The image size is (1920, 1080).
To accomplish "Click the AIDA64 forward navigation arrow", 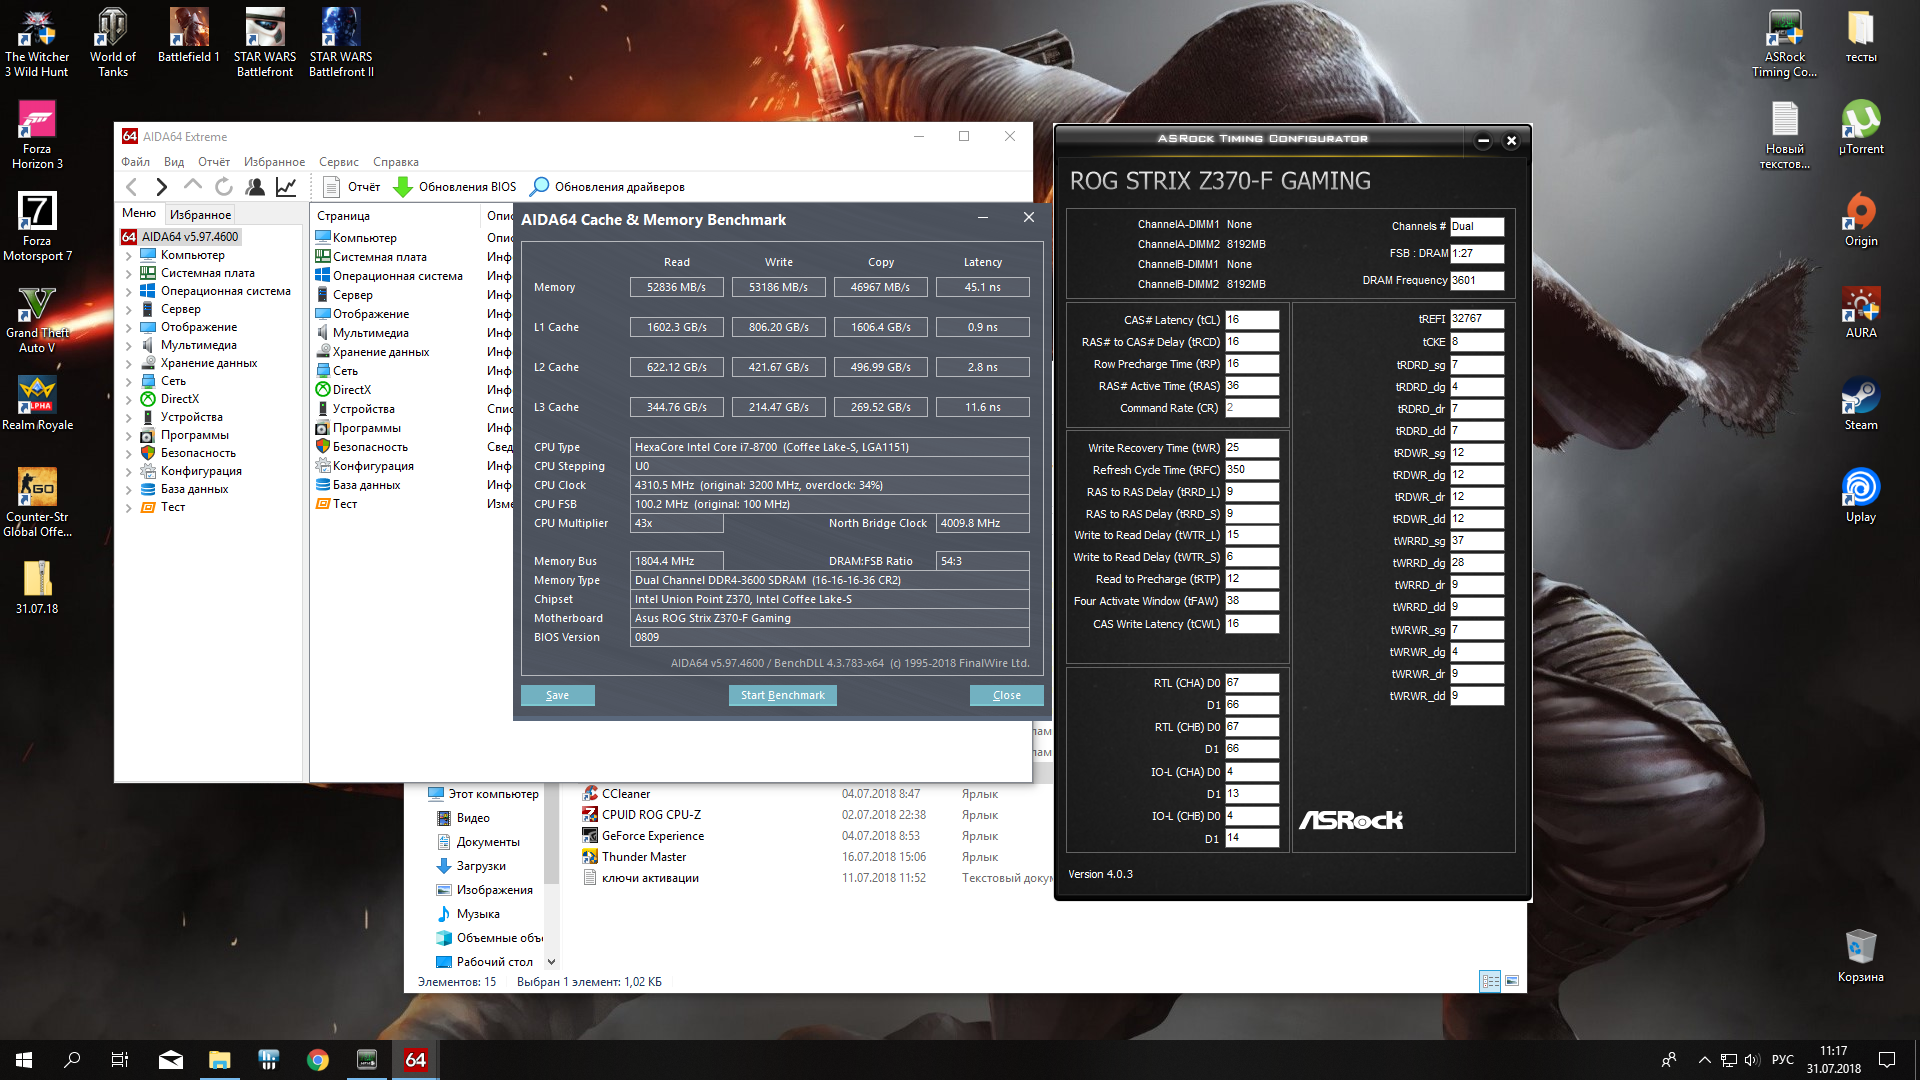I will (x=161, y=187).
